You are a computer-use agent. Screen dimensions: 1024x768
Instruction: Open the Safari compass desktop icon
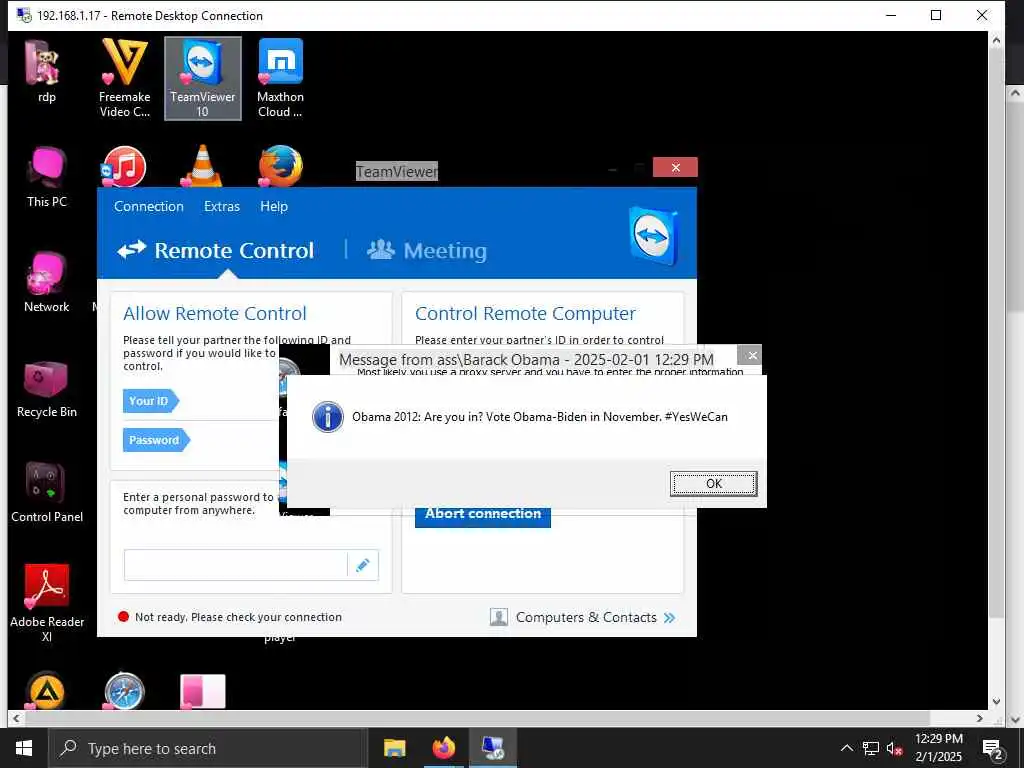click(x=124, y=691)
